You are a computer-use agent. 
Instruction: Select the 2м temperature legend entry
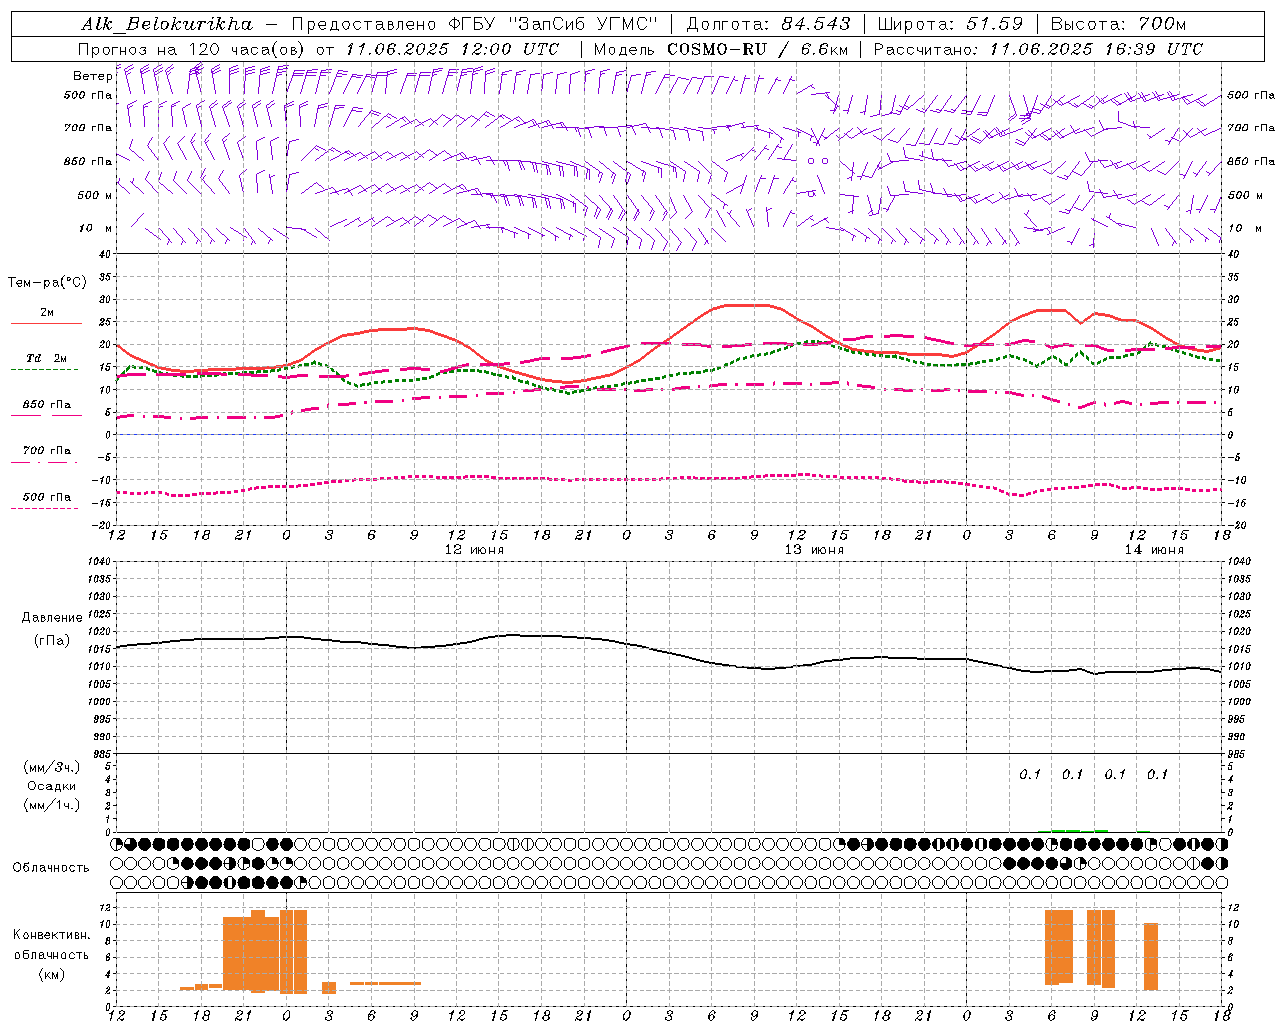coord(47,313)
